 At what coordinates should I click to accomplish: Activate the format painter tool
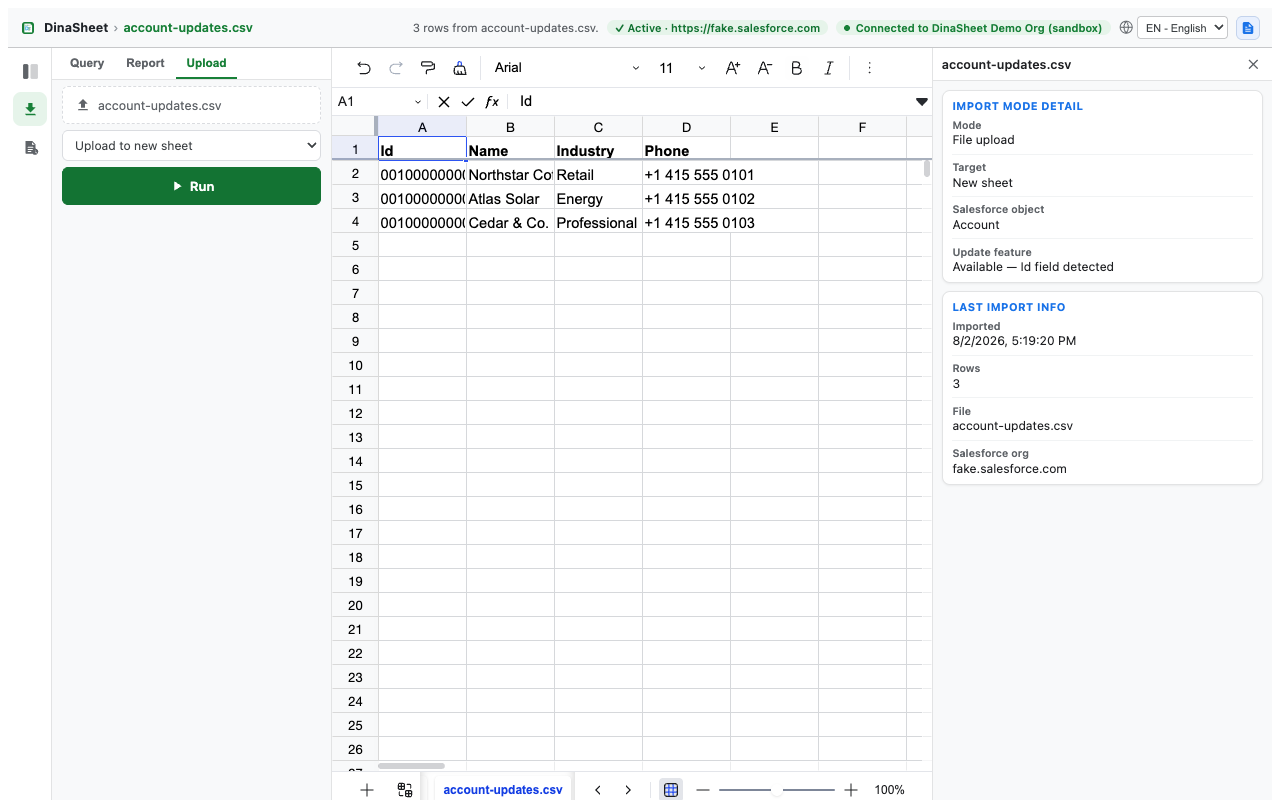tap(428, 68)
